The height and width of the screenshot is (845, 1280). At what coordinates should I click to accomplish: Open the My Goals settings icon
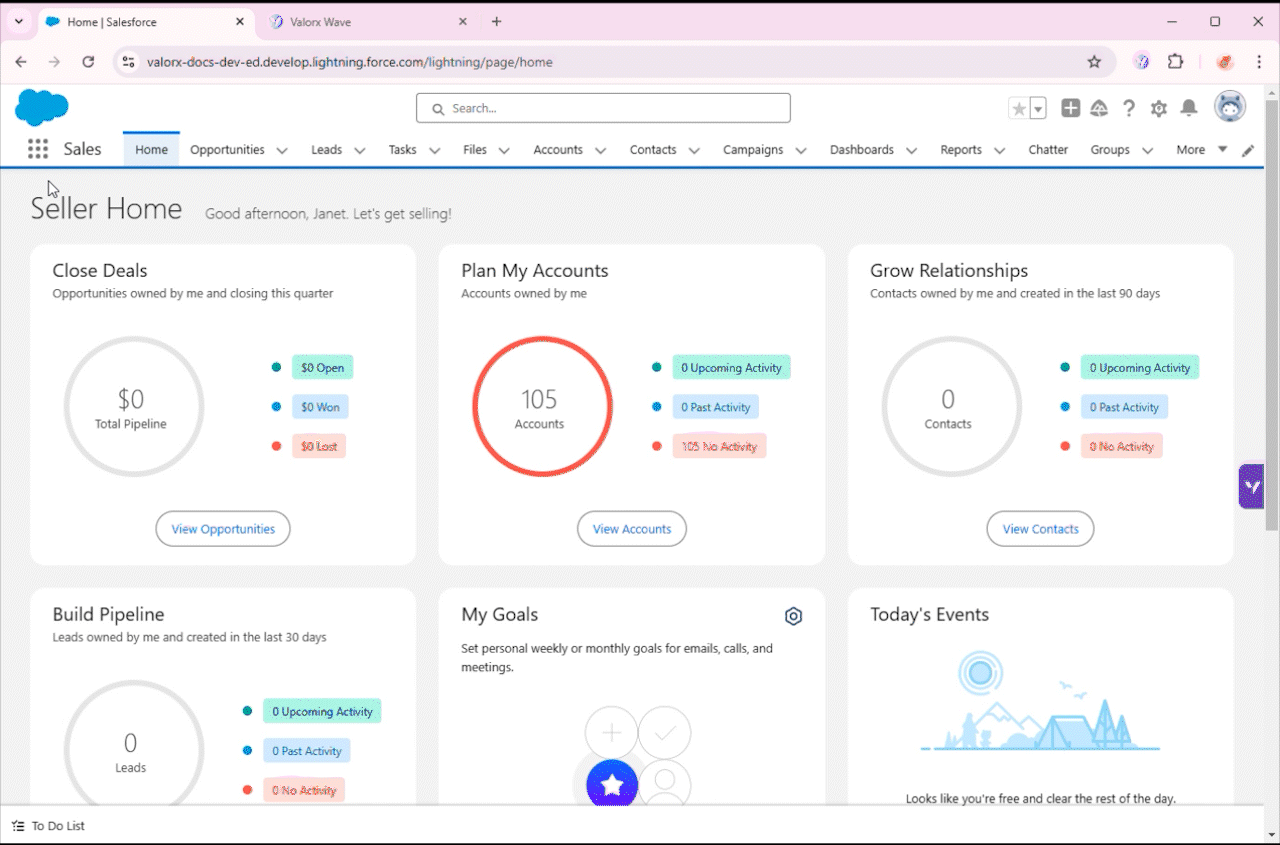pos(793,616)
